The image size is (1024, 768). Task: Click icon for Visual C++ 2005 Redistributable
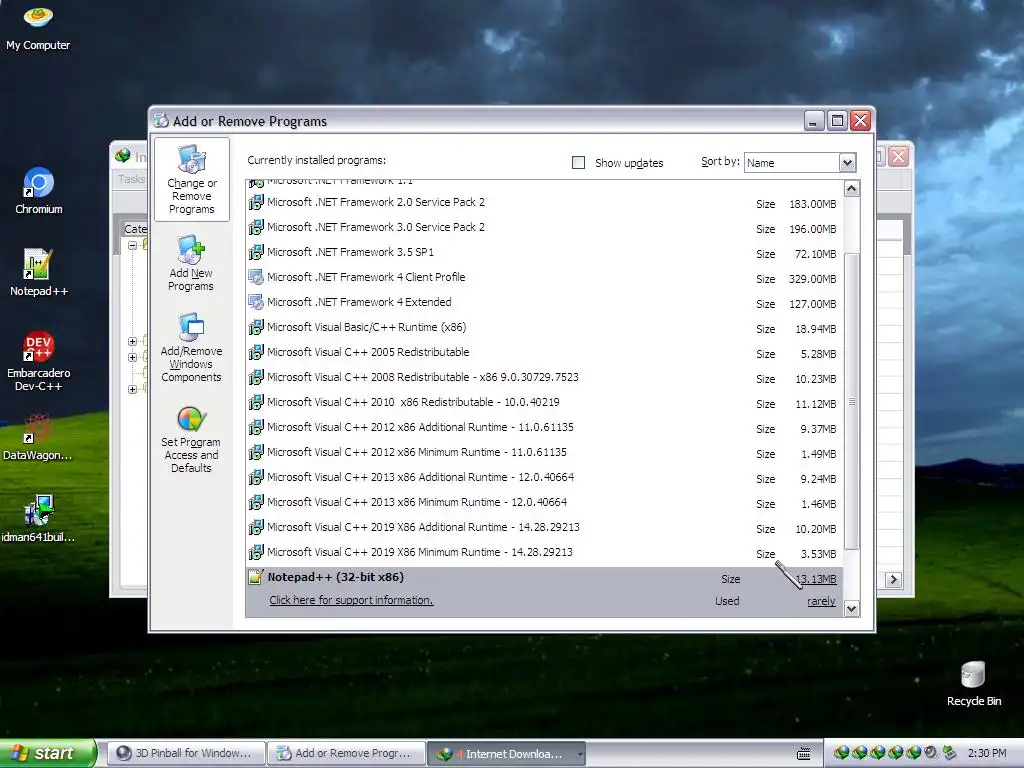(256, 352)
